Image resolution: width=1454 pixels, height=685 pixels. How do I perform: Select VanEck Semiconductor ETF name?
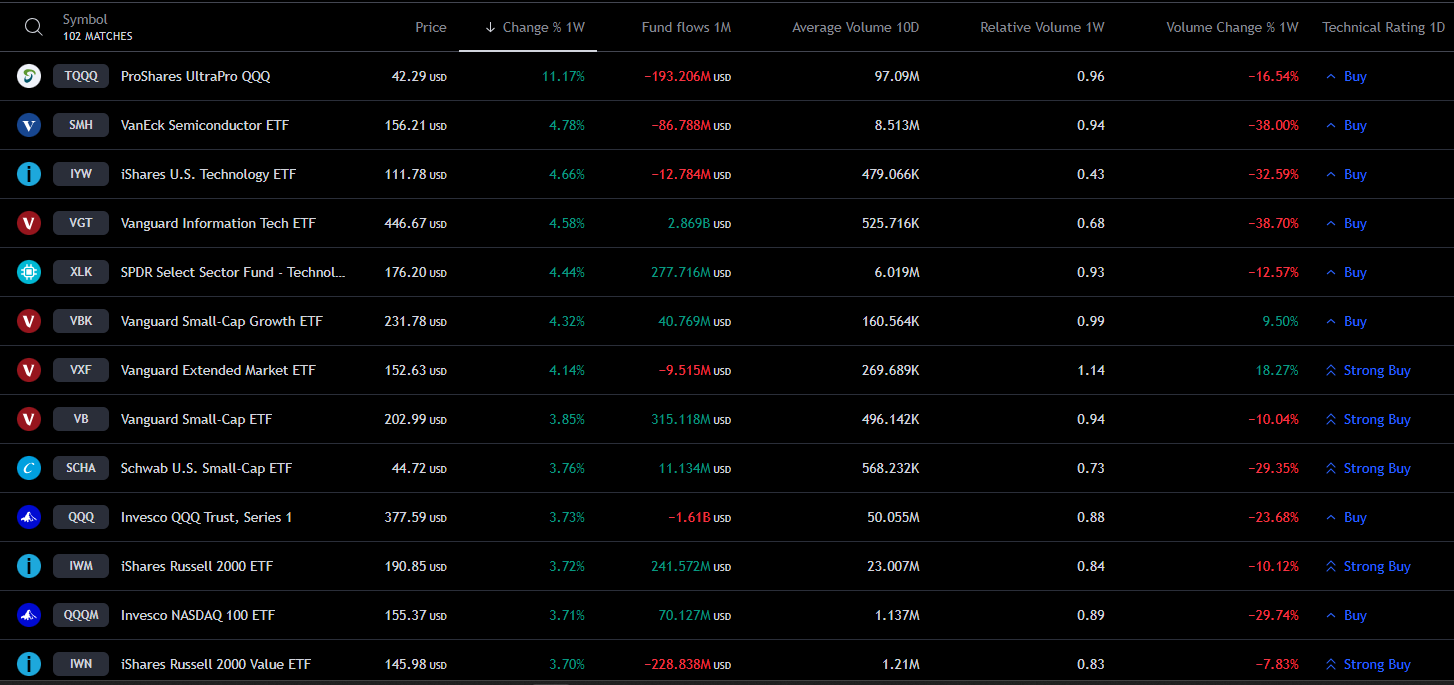click(x=205, y=125)
